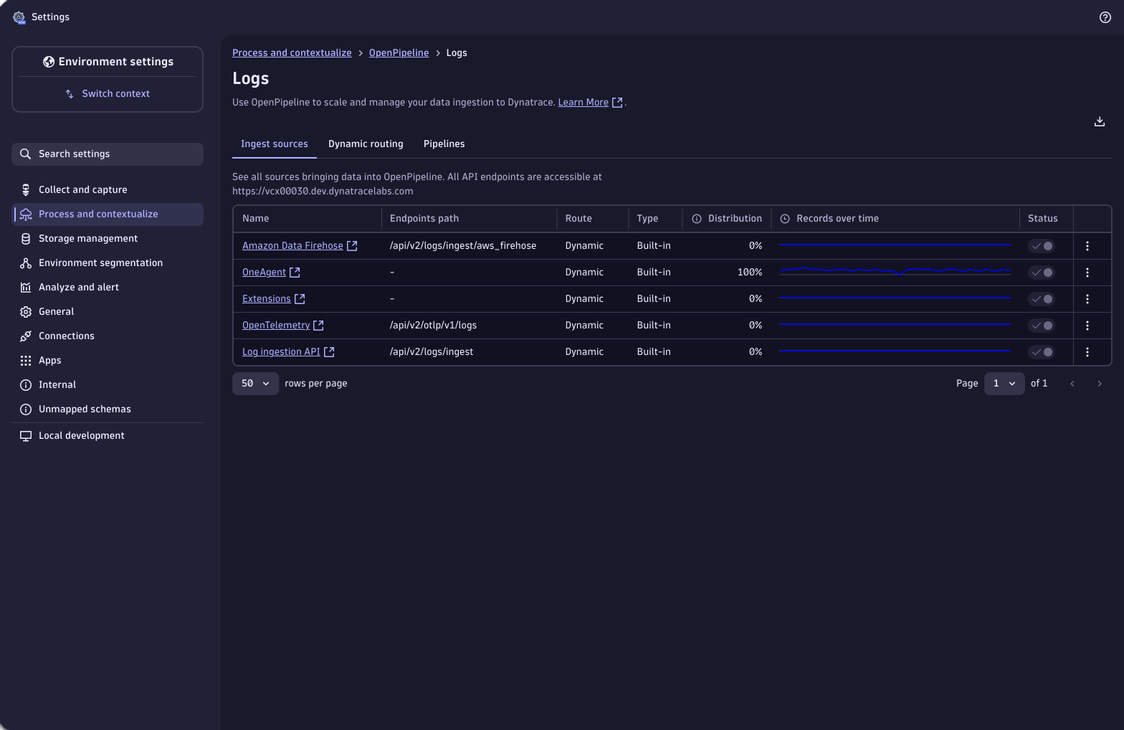The height and width of the screenshot is (730, 1124).
Task: Open the help icon in the top-right corner
Action: [1104, 16]
